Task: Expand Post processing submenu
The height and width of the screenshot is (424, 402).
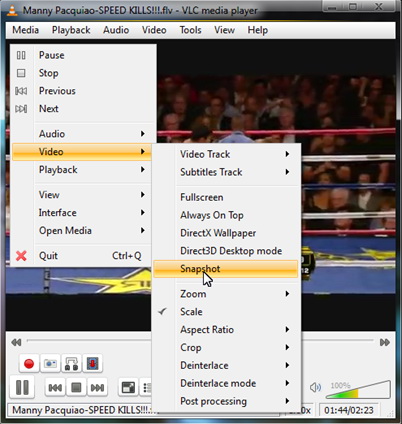Action: [225, 401]
